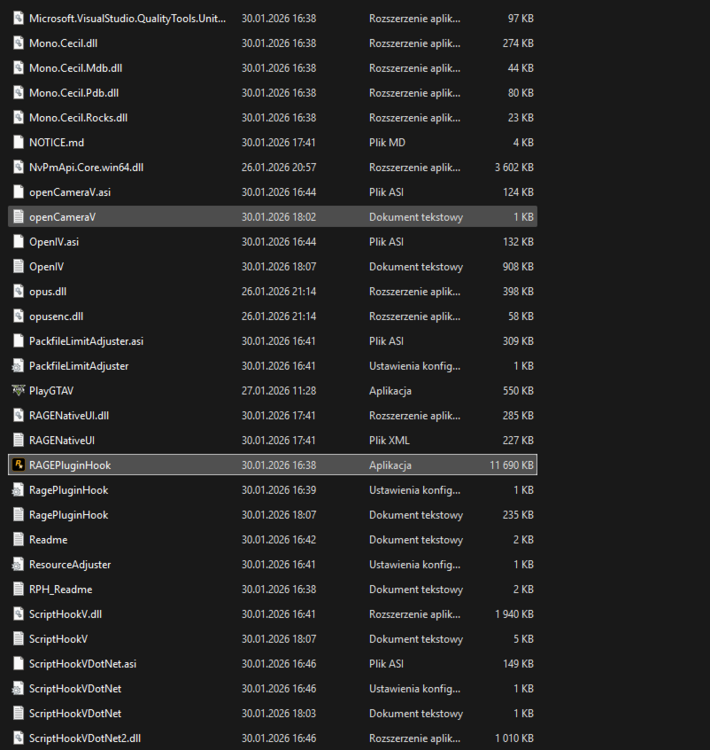Viewport: 710px width, 750px height.
Task: Click the size cell '227 KB'
Action: click(x=518, y=440)
